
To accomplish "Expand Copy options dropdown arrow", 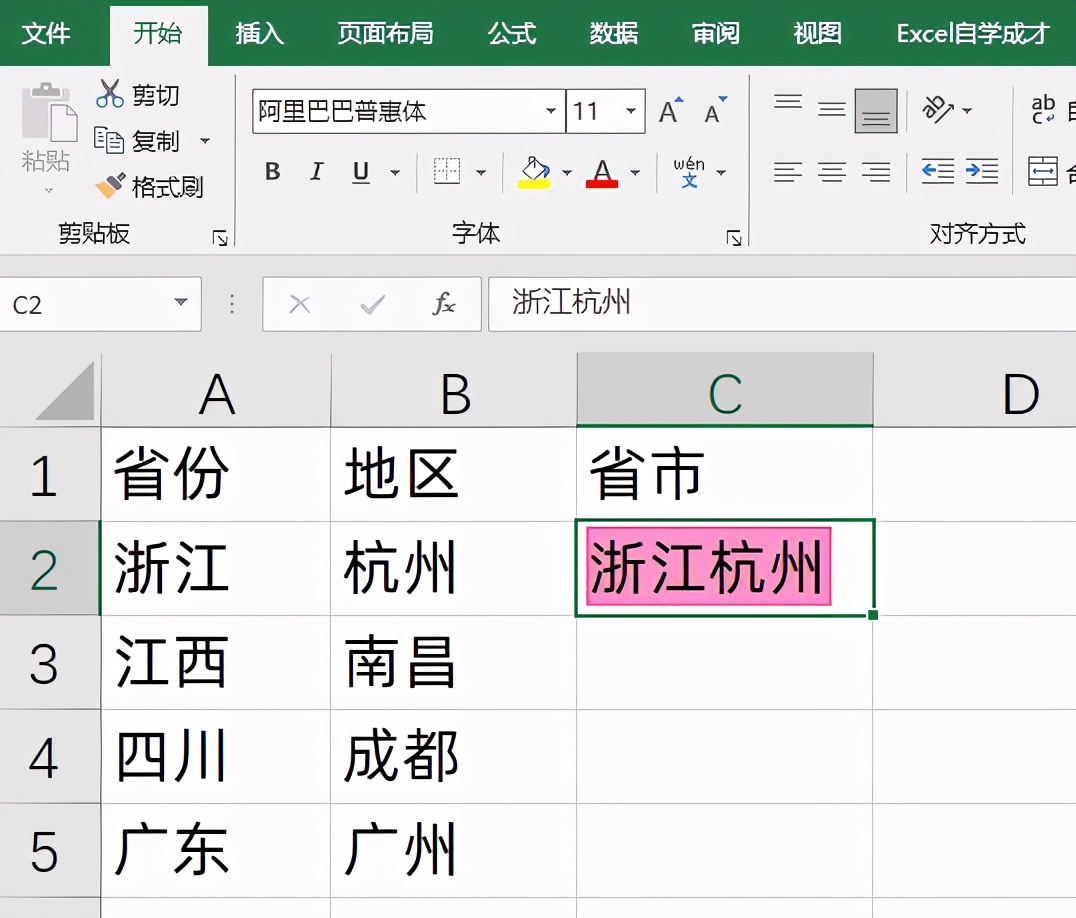I will [x=204, y=141].
